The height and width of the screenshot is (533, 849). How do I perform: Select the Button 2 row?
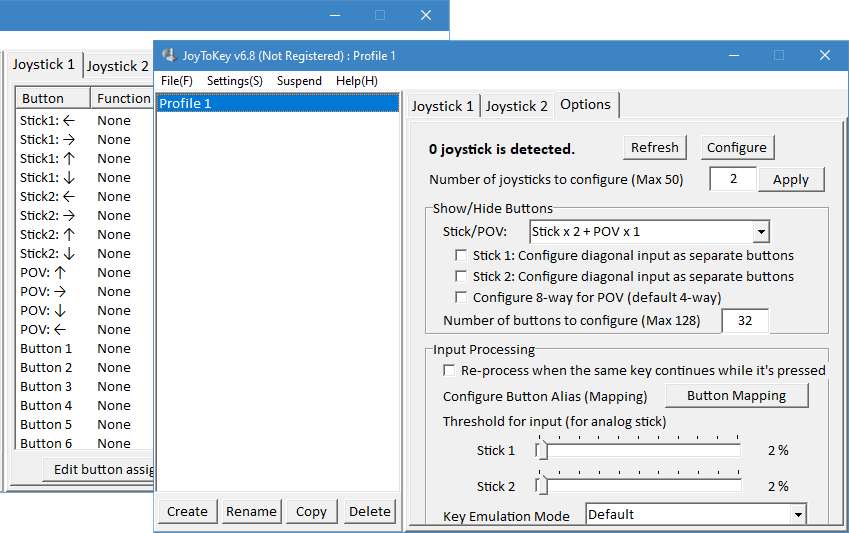tap(85, 367)
